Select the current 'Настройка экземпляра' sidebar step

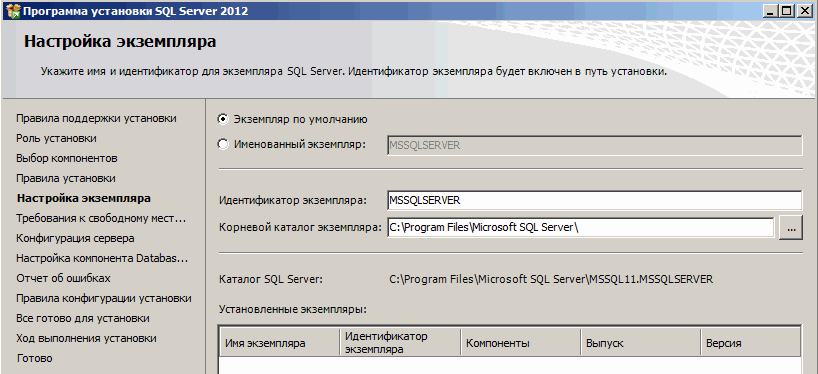coord(83,198)
